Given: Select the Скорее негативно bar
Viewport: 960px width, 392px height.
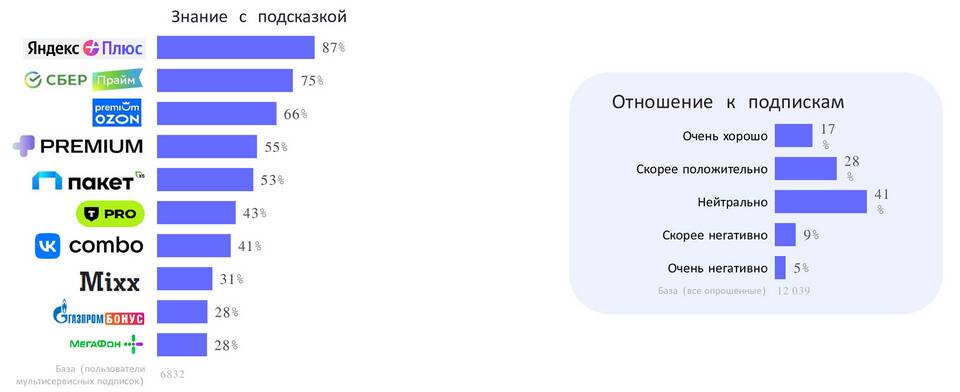Looking at the screenshot, I should pos(786,235).
